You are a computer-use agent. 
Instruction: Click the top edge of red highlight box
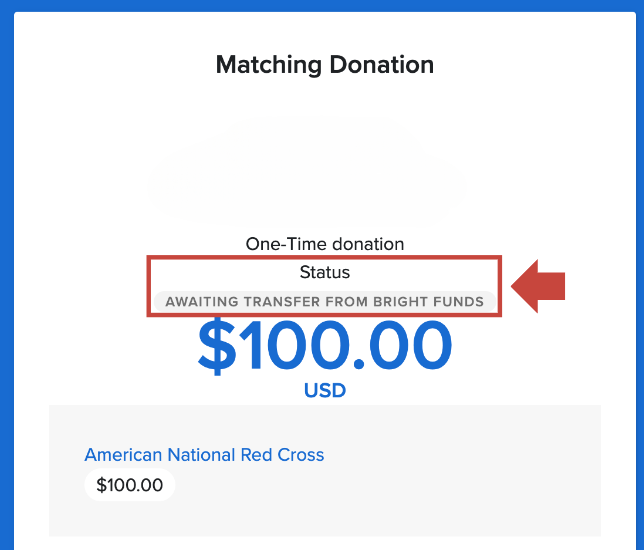[324, 258]
